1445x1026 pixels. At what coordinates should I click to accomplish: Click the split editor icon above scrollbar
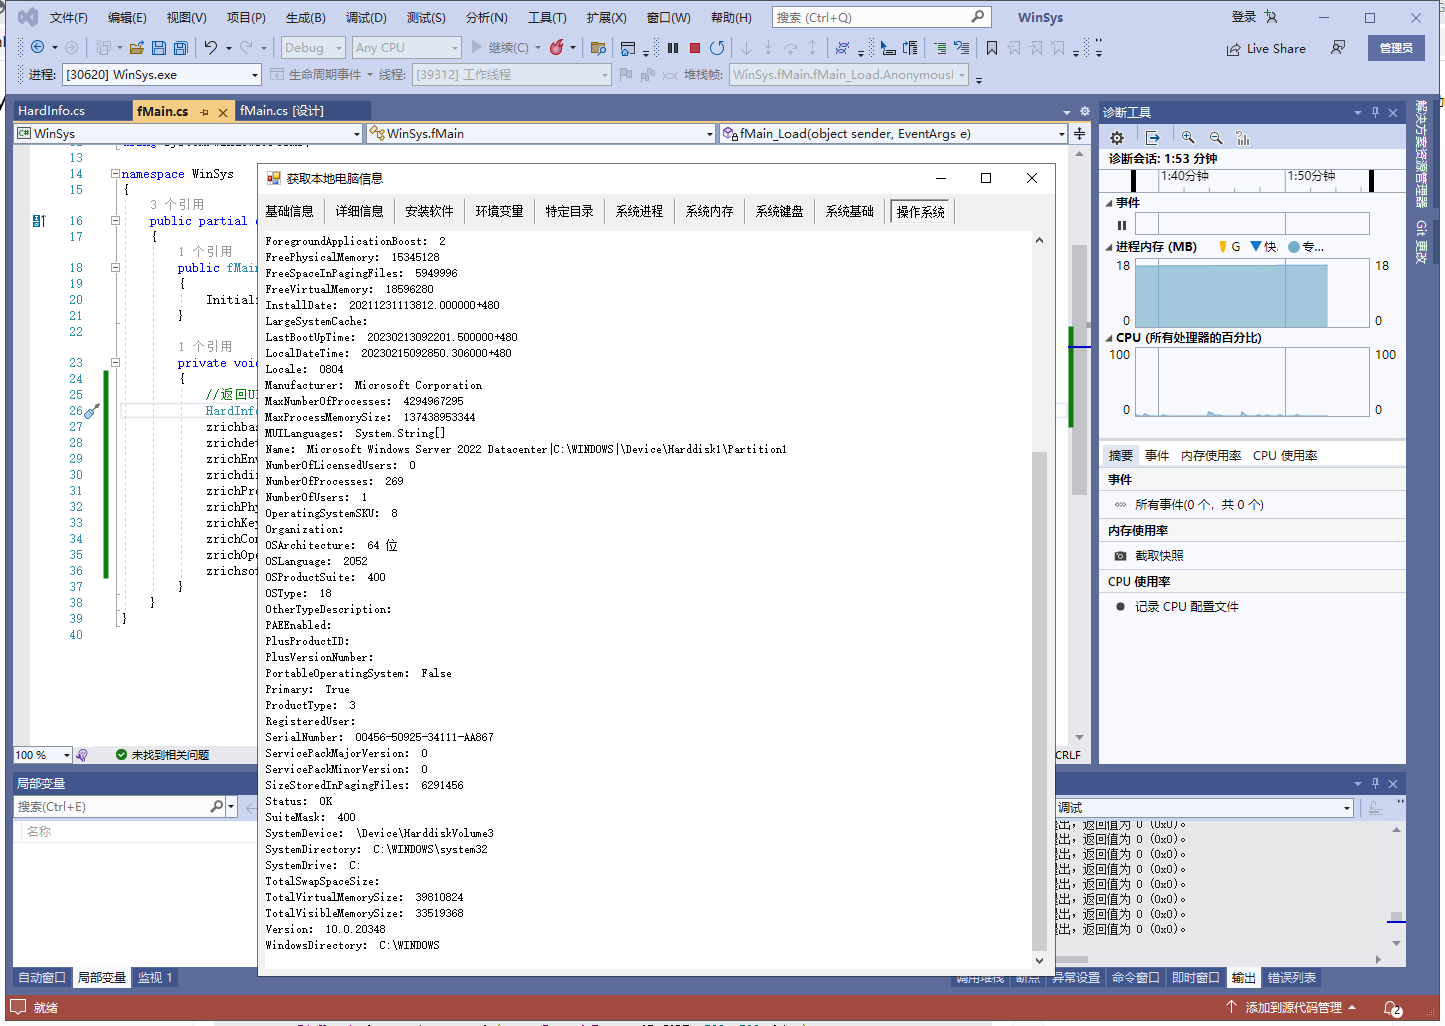(x=1079, y=133)
